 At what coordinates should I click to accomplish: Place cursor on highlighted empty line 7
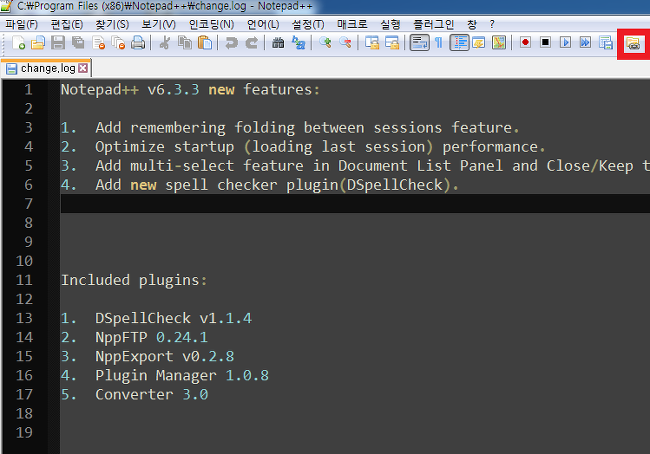pos(355,204)
